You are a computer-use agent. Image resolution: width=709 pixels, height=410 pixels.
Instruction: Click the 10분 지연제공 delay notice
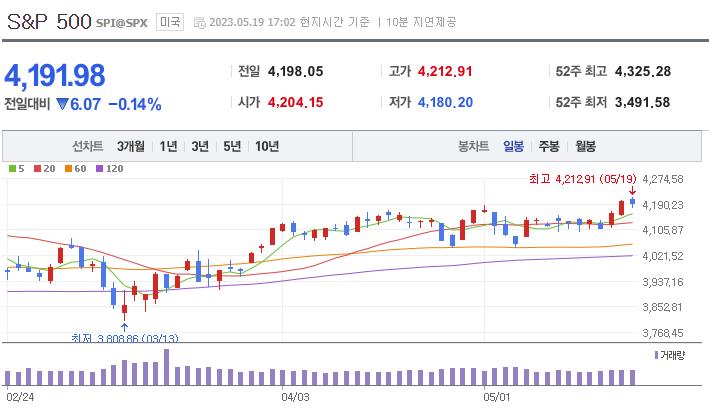click(x=421, y=22)
